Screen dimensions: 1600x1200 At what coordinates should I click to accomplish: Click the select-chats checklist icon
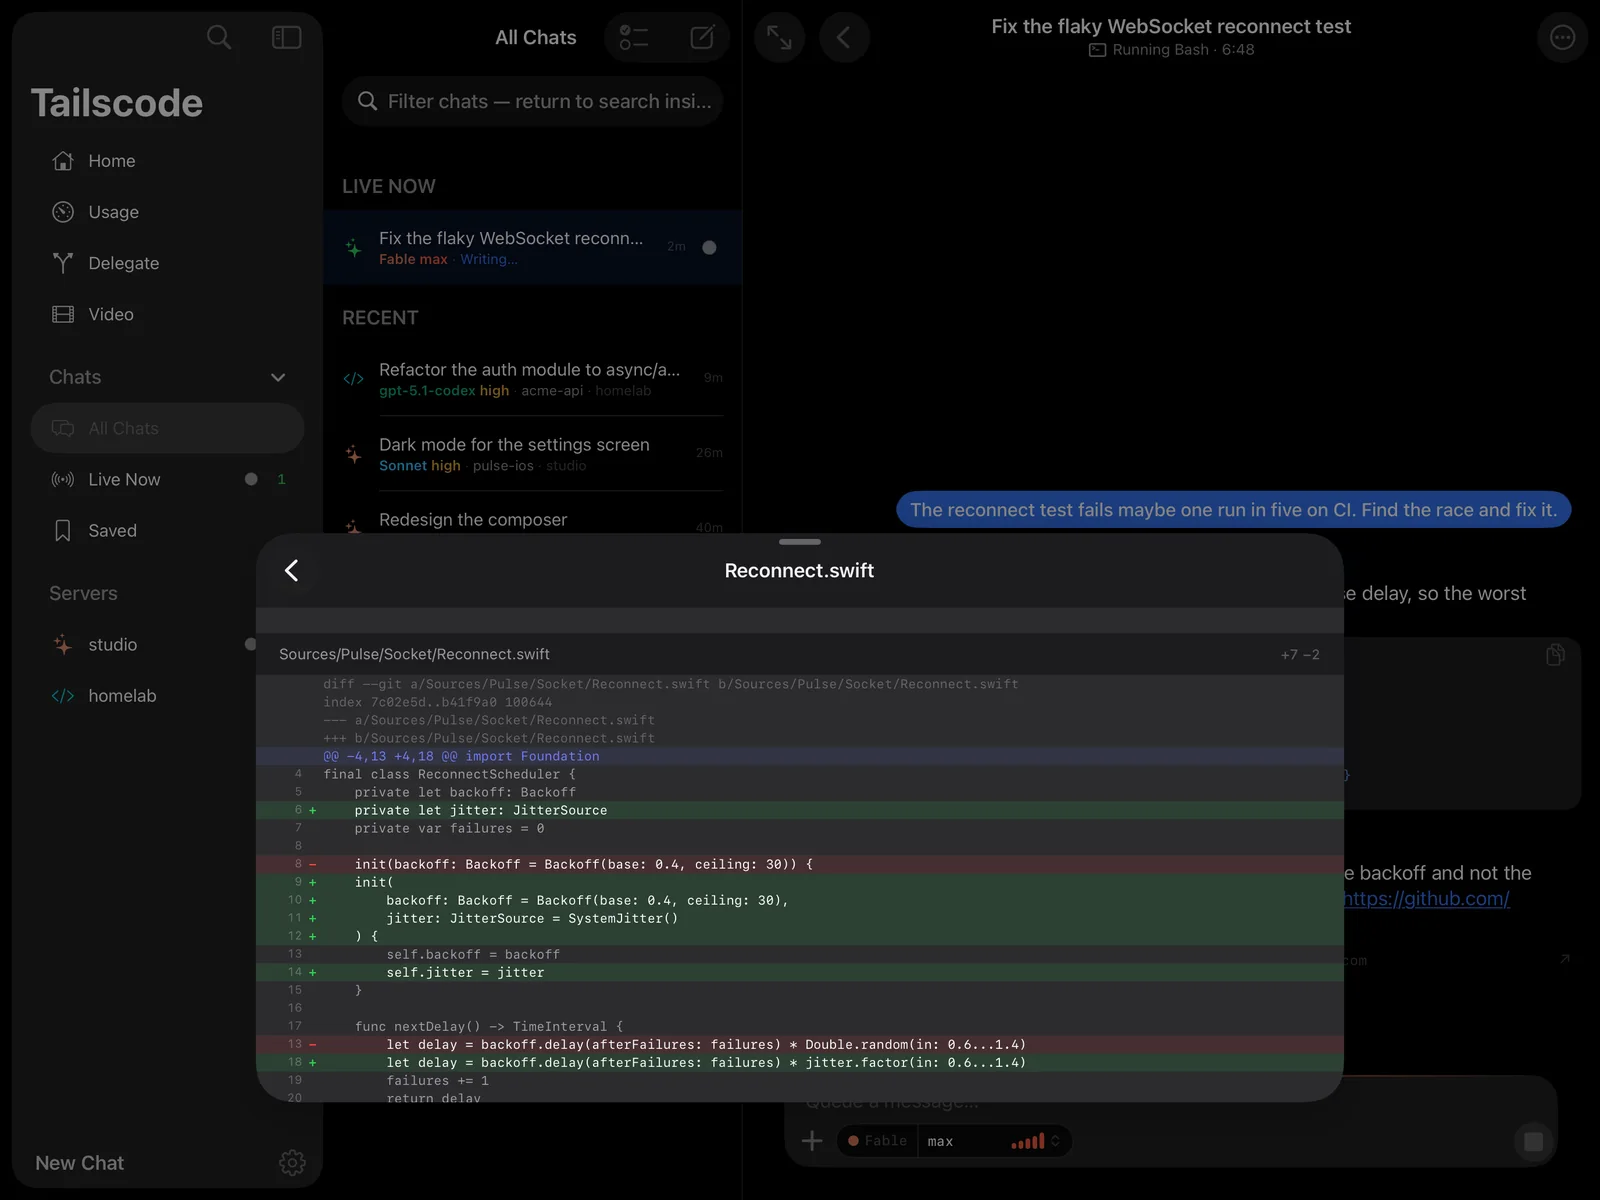tap(634, 38)
